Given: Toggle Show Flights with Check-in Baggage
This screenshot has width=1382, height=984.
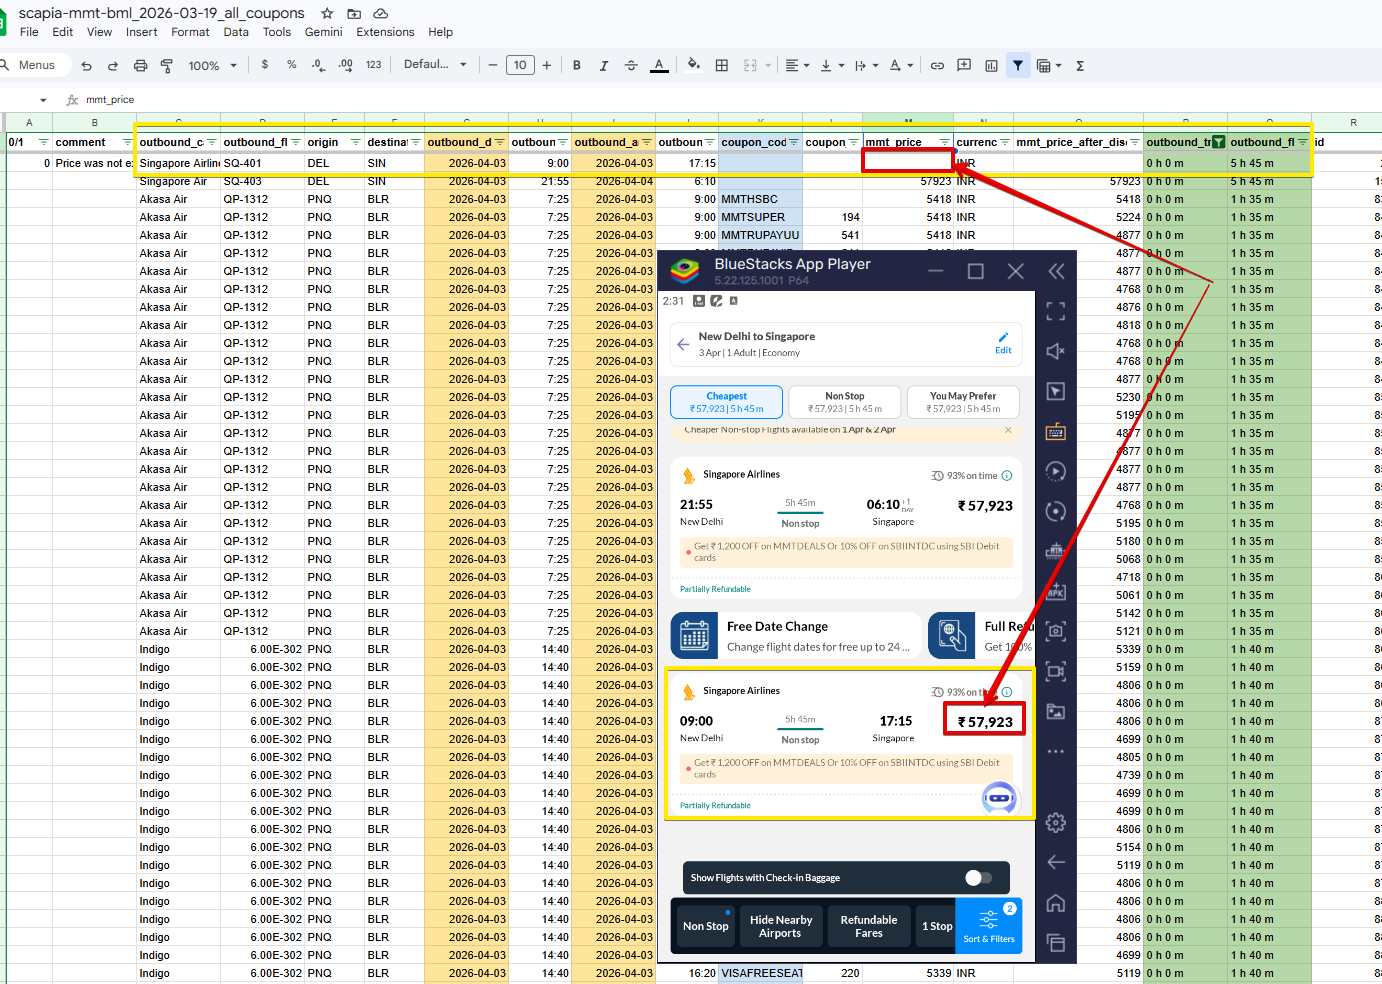Looking at the screenshot, I should (978, 878).
